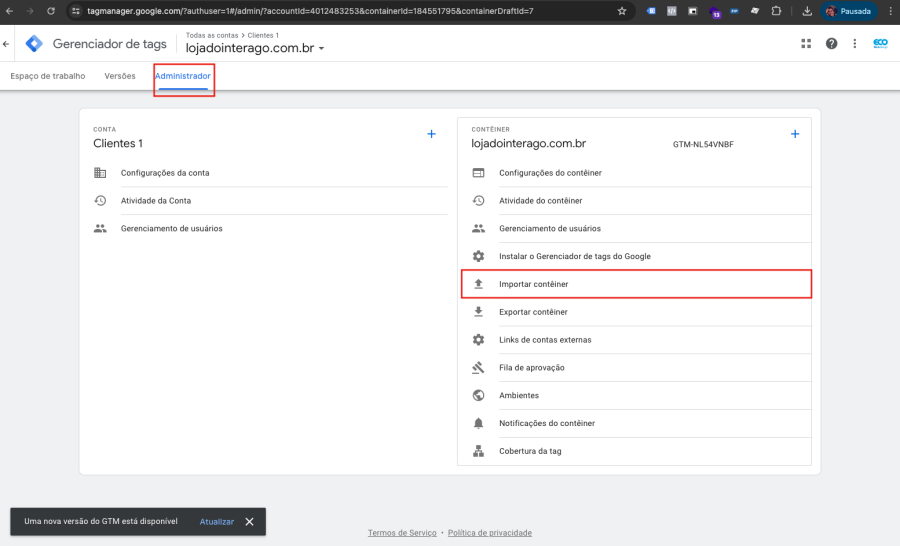900x546 pixels.
Task: Open Fila de aprovação
Action: [x=532, y=367]
